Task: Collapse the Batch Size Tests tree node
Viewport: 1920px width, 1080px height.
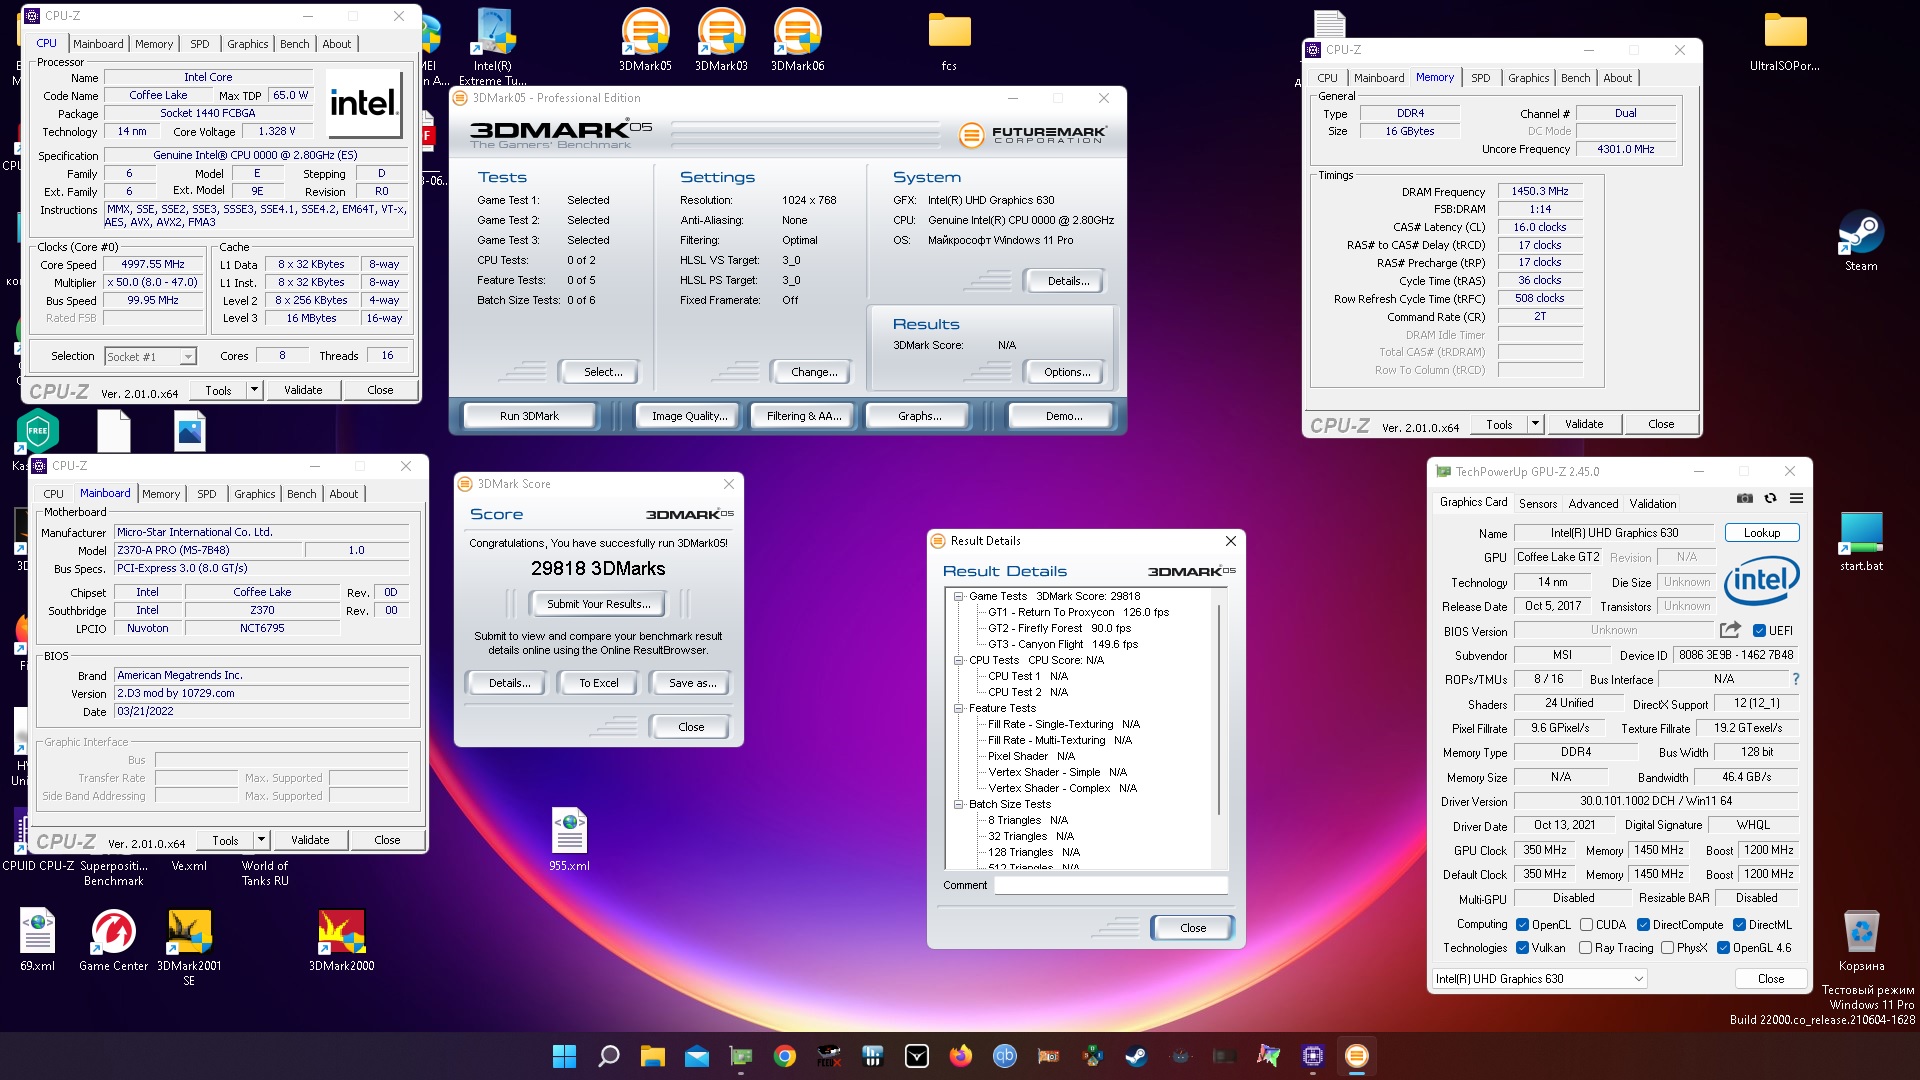Action: point(958,804)
